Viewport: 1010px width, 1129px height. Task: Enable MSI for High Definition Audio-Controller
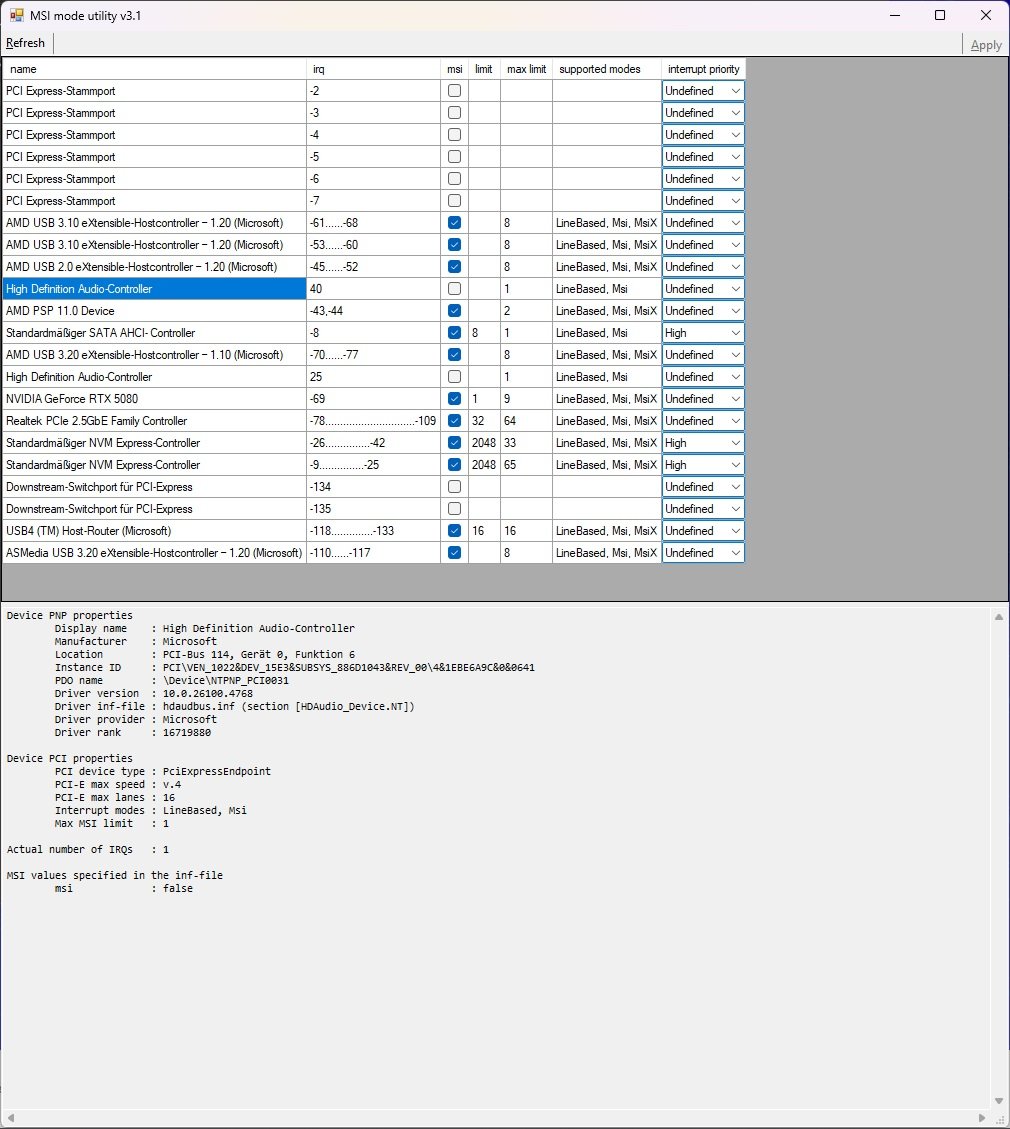coord(454,288)
